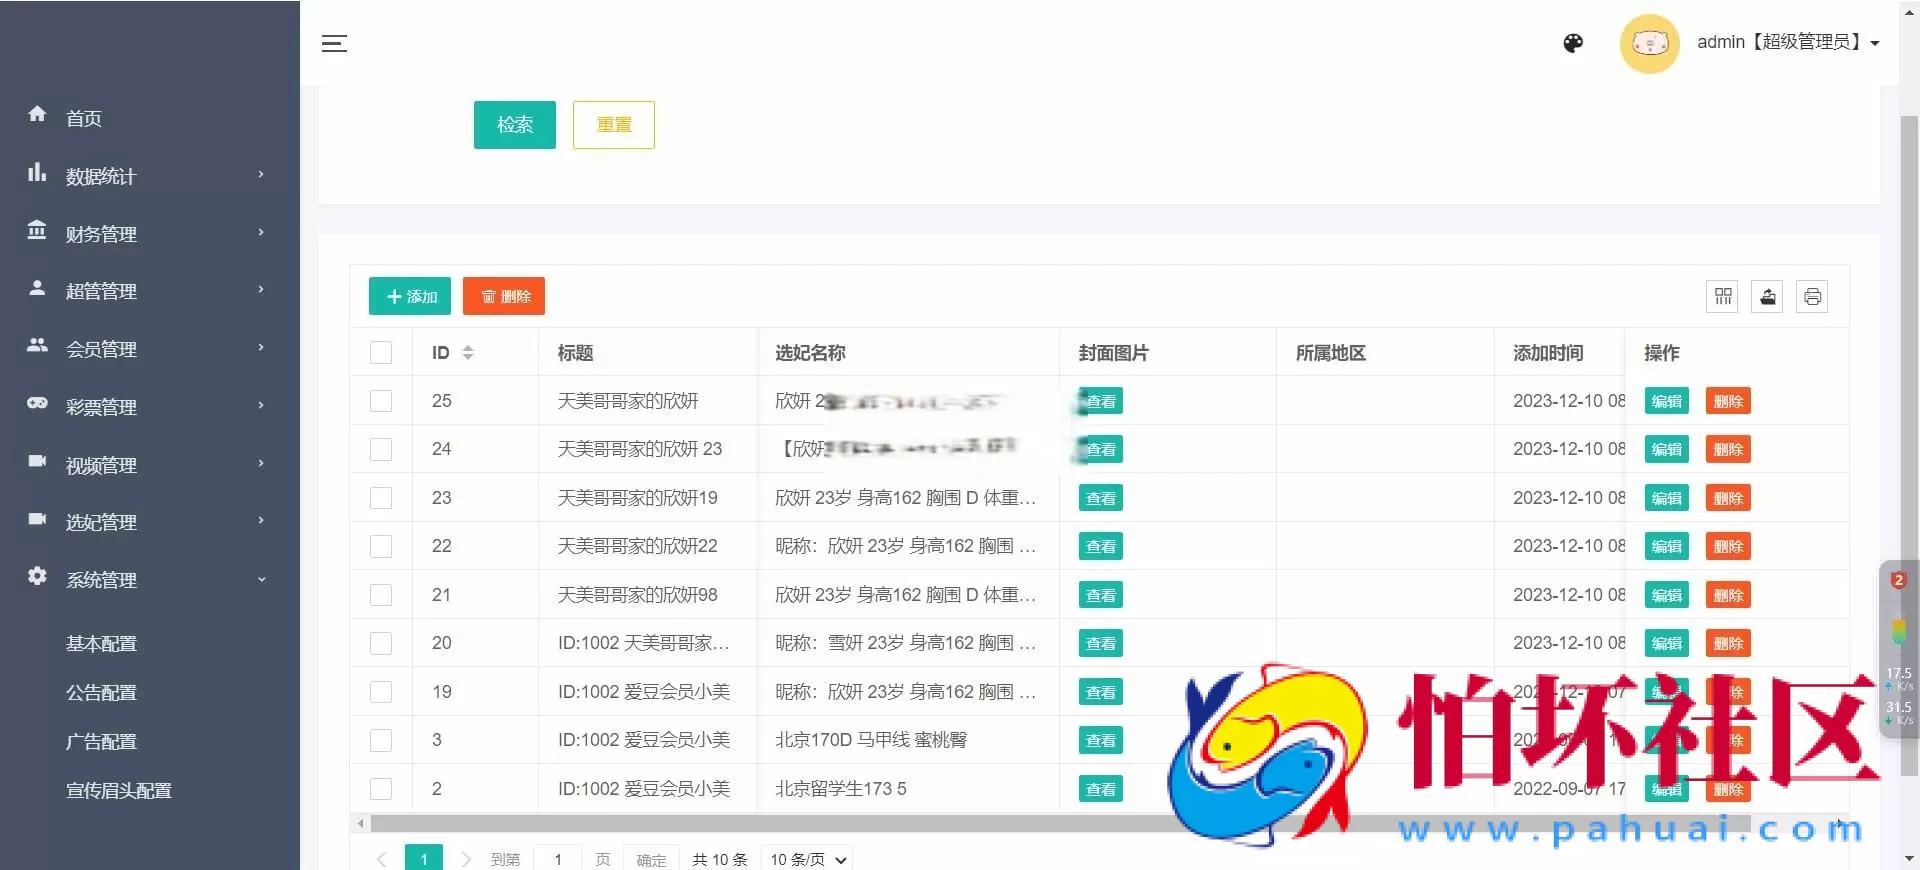Tick the checkbox for row ID 21

pos(381,595)
